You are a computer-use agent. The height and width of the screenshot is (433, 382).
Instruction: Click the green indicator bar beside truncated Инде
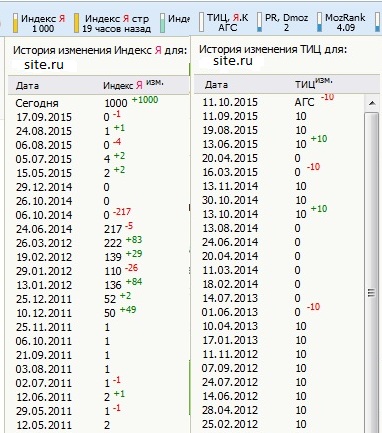pos(163,23)
